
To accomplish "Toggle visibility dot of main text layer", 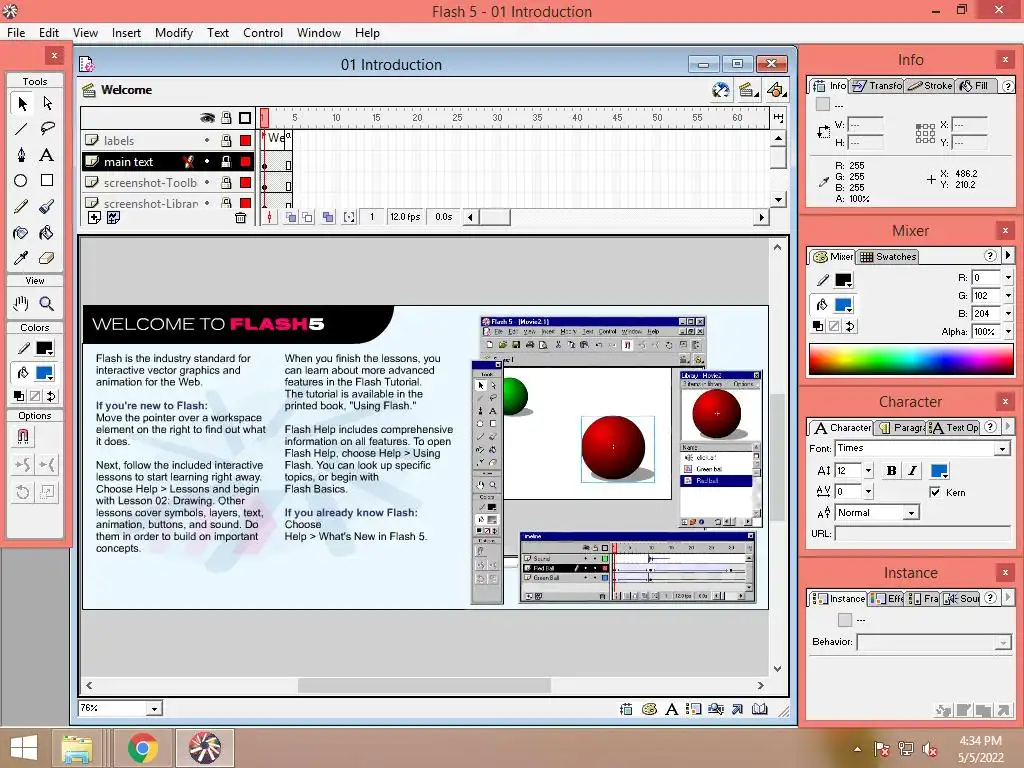I will click(x=207, y=161).
